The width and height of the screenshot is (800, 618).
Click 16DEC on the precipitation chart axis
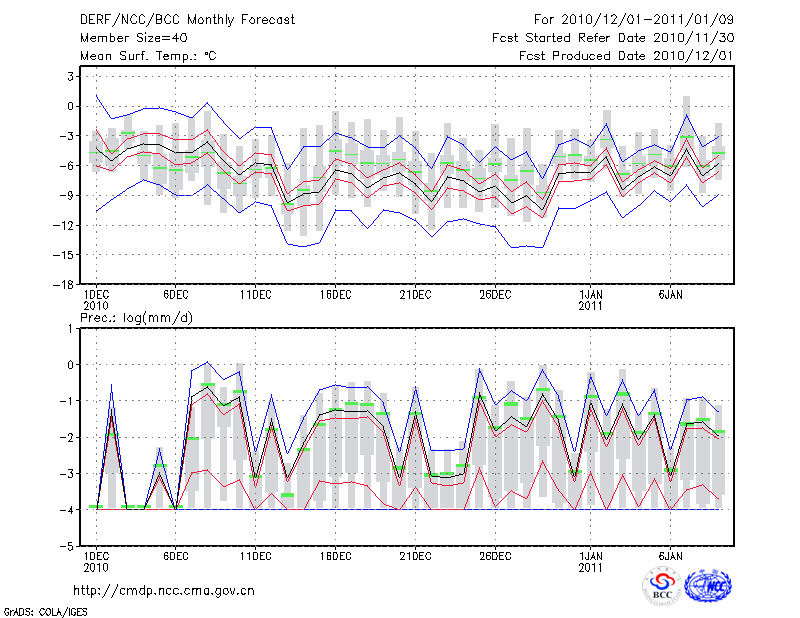pos(335,555)
